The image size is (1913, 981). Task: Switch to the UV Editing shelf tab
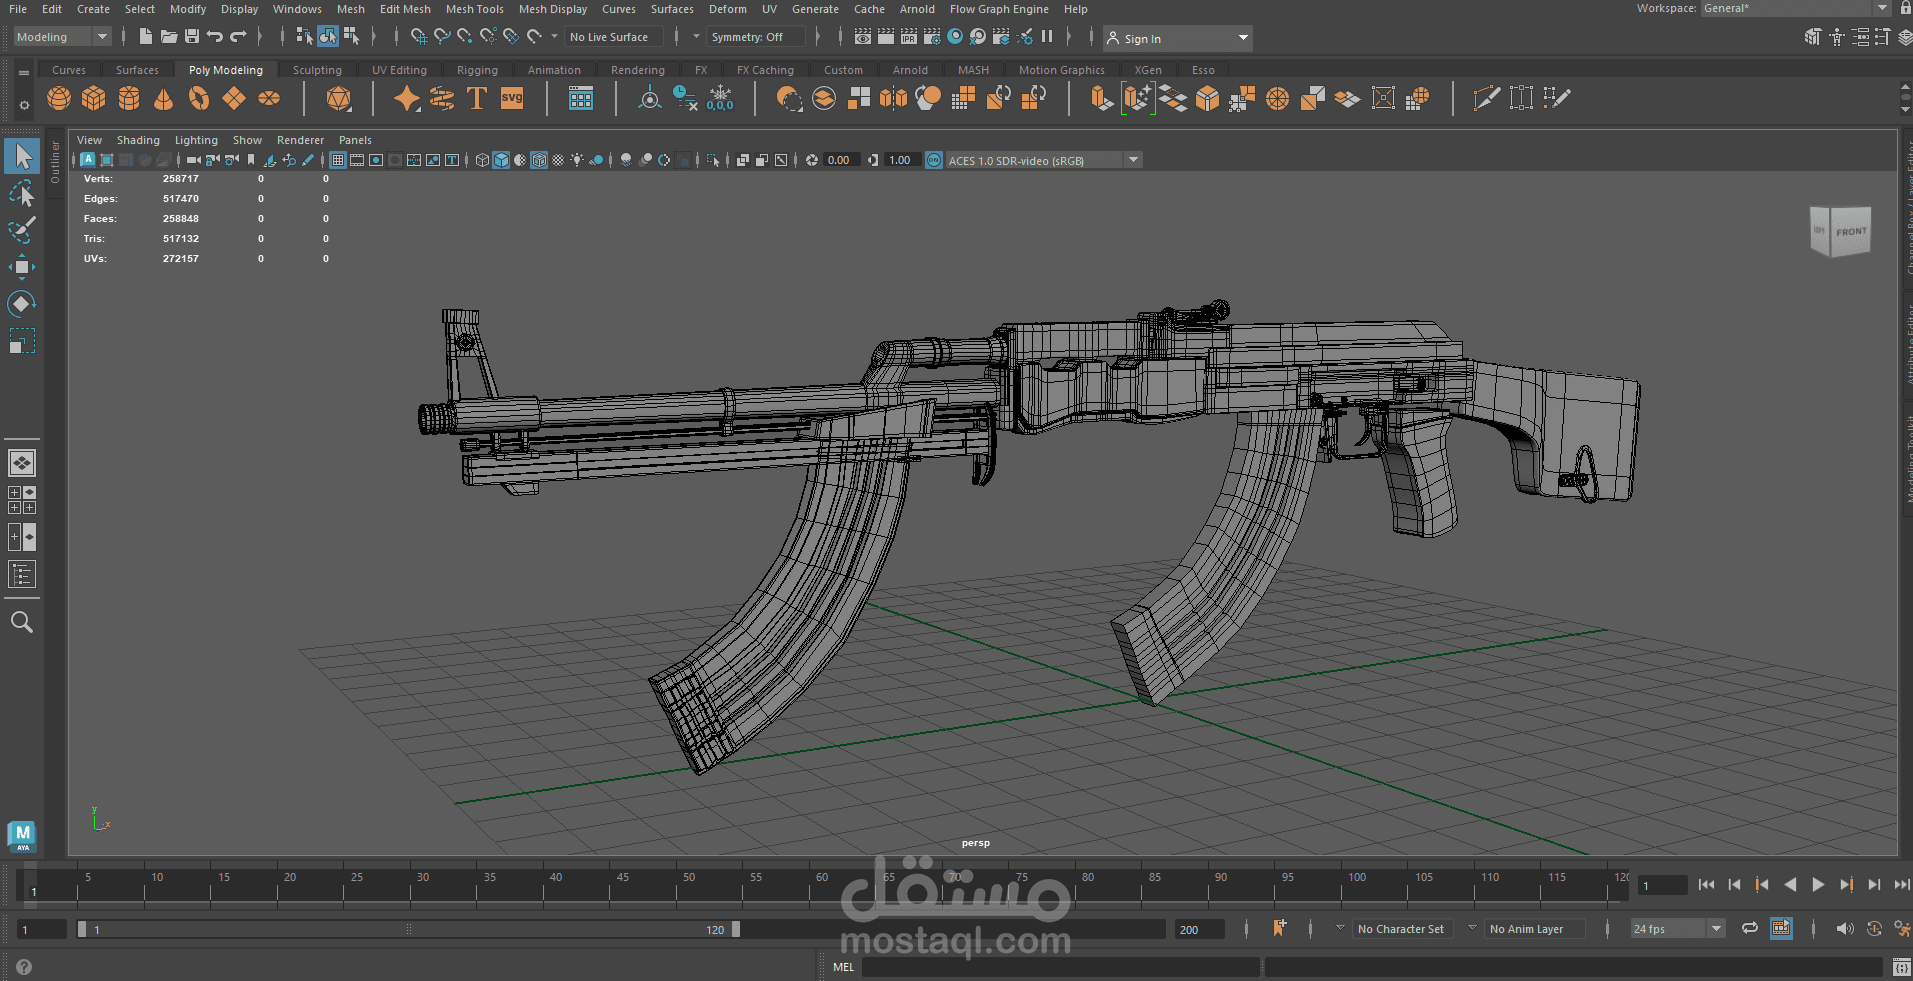click(x=399, y=69)
